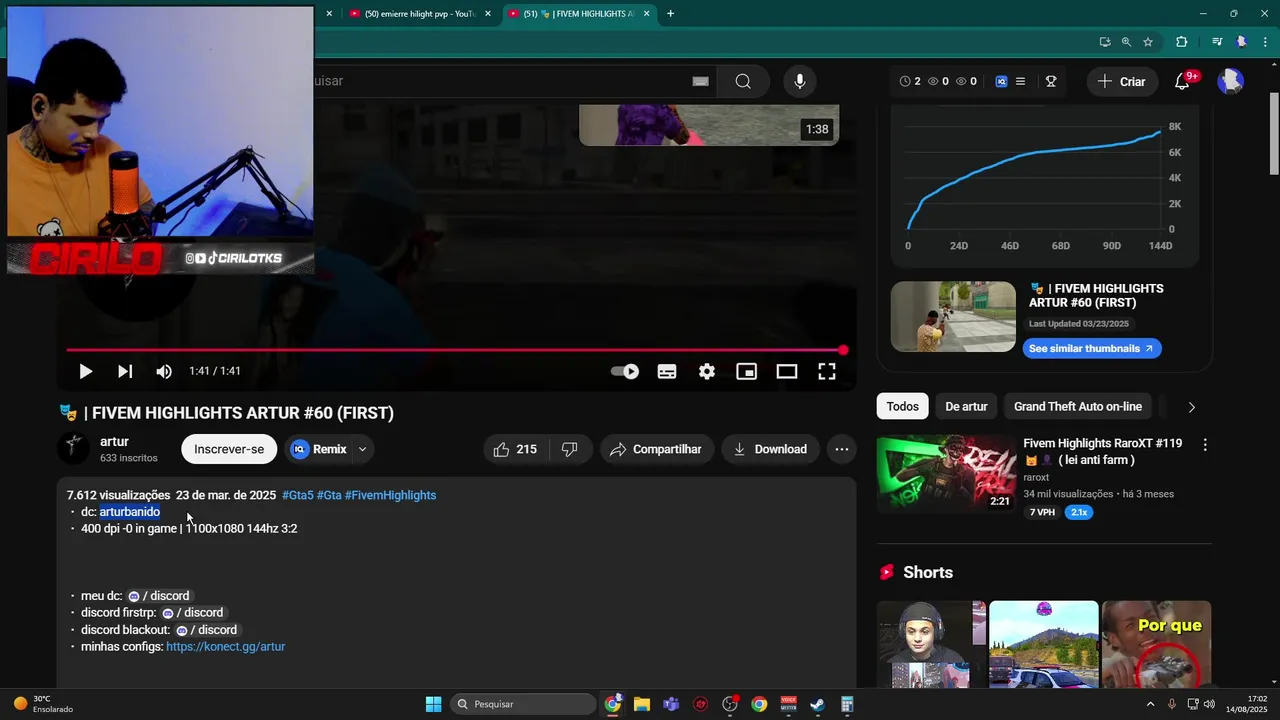Show more filter chips arrow
This screenshot has height=720, width=1280.
tap(1191, 407)
